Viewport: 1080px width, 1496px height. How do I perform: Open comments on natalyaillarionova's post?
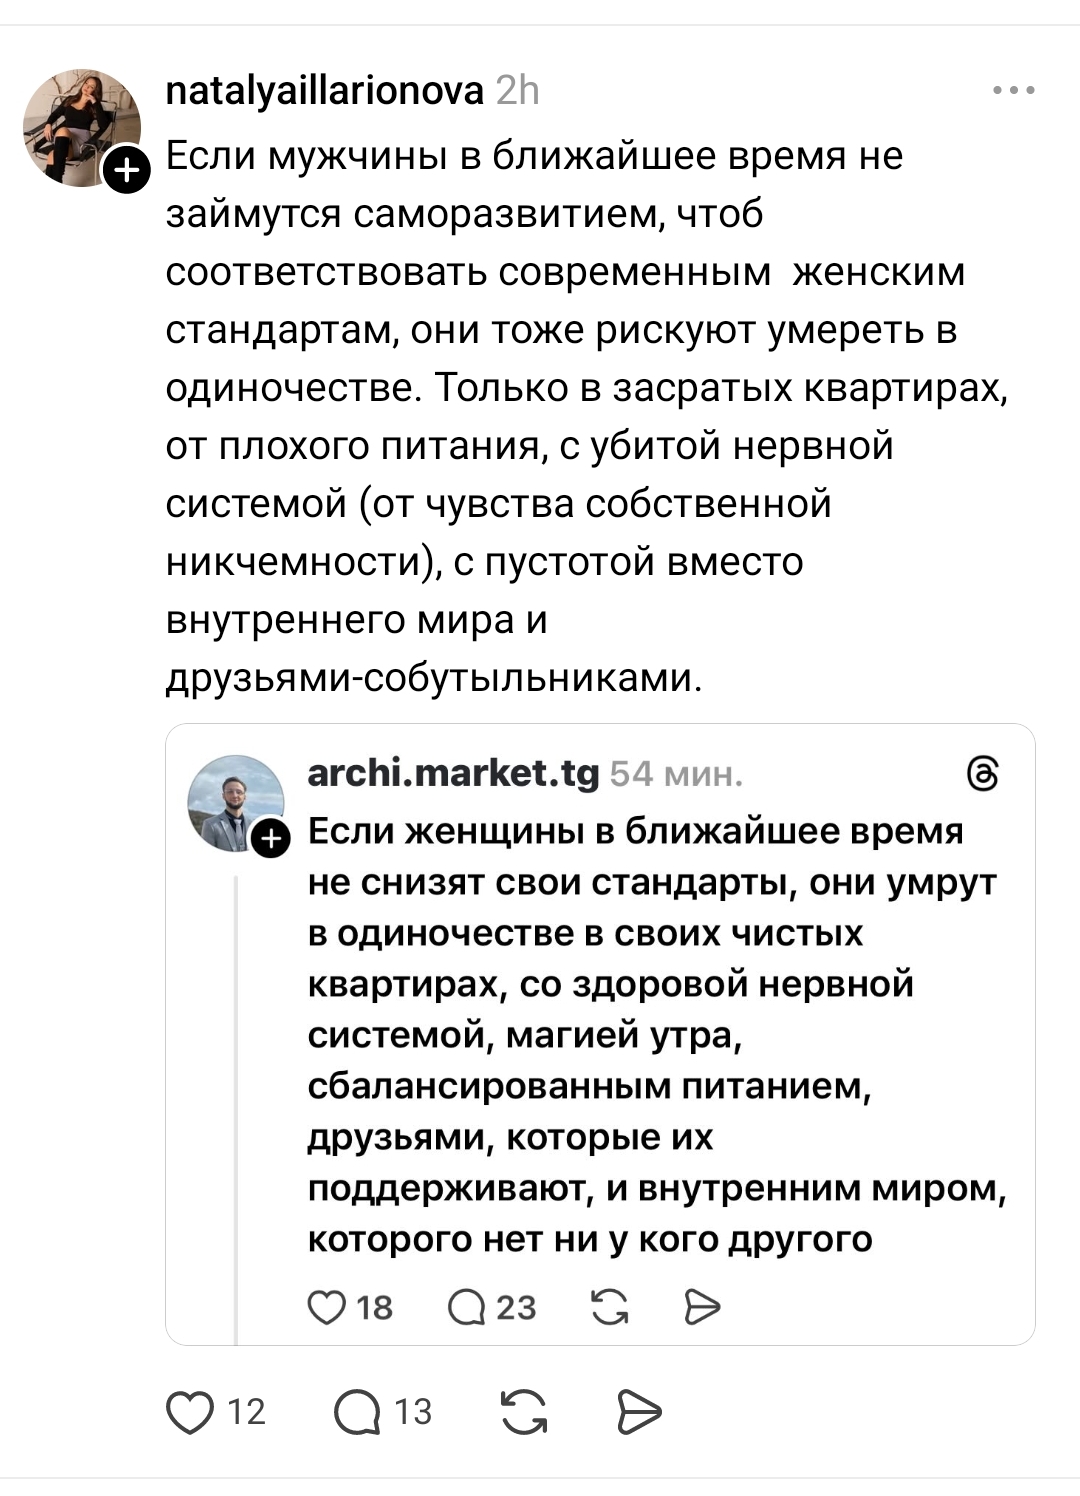pyautogui.click(x=358, y=1412)
